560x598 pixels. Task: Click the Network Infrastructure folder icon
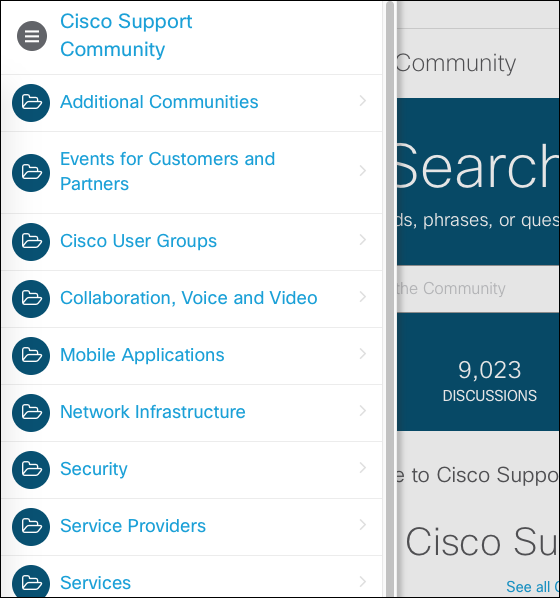point(31,413)
